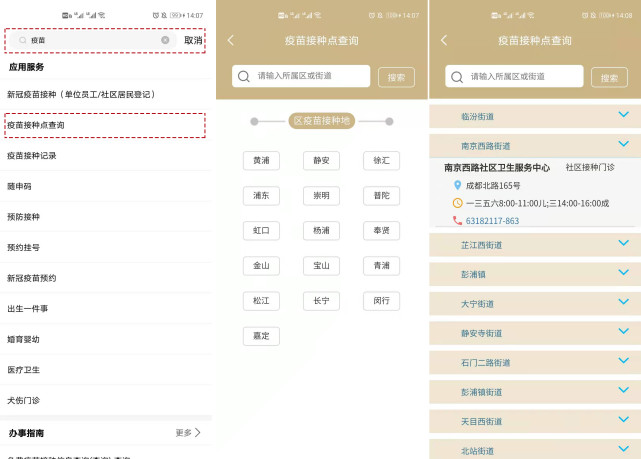Tap the 更多 arrow next to 办事指南
The image size is (641, 459).
[x=197, y=433]
